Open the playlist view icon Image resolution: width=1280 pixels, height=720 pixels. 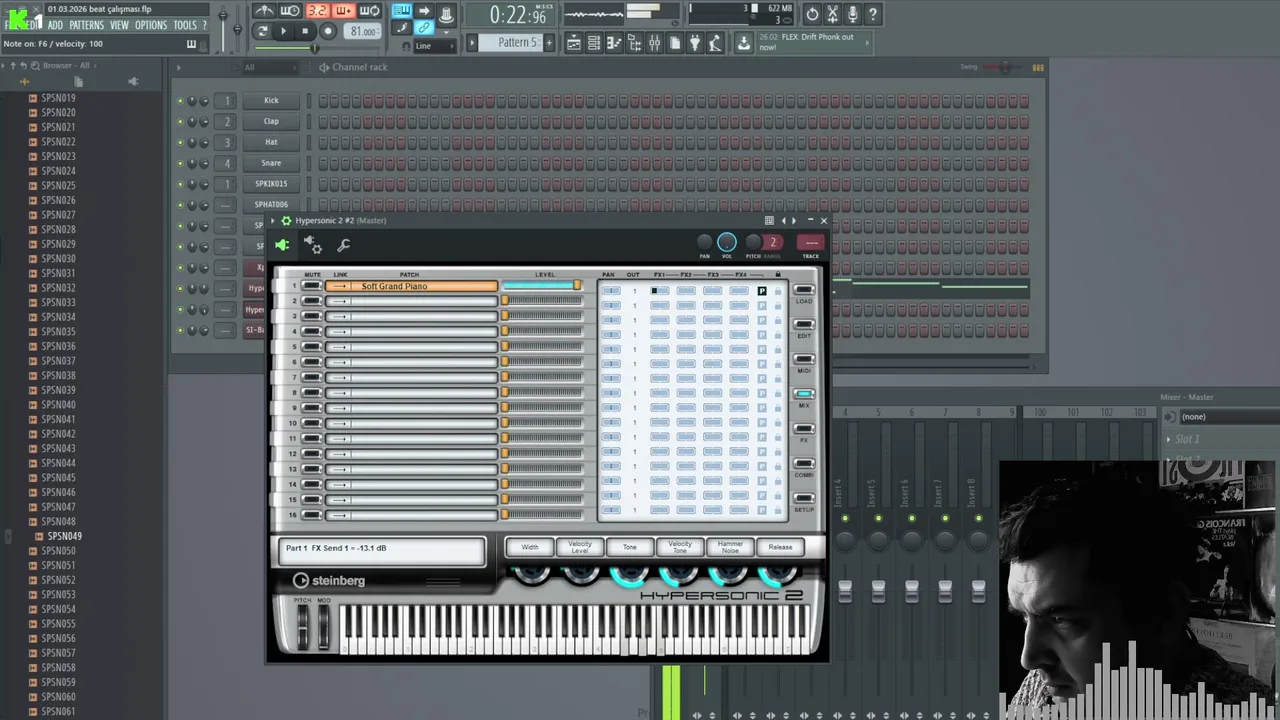(x=574, y=43)
